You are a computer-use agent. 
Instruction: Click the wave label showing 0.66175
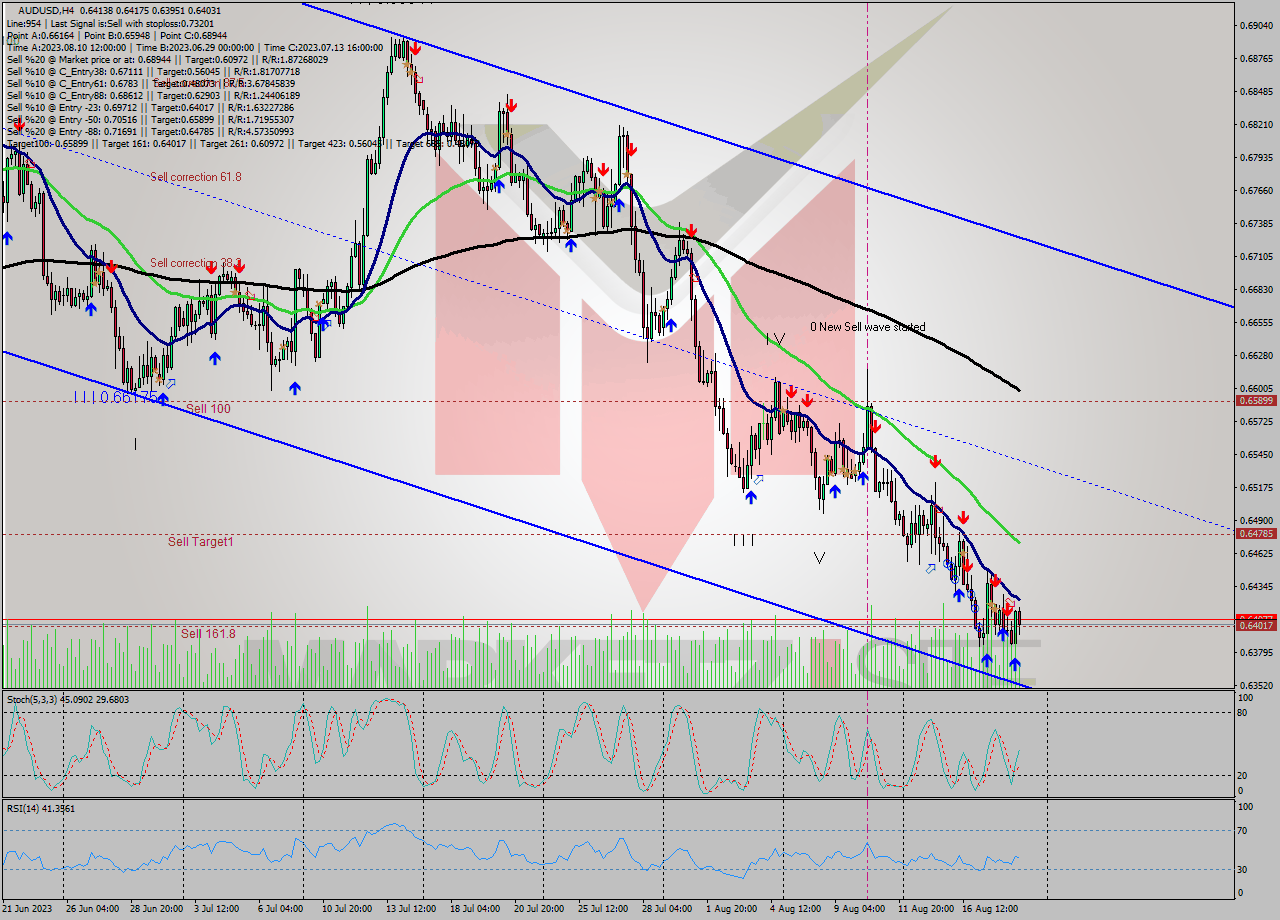tap(117, 397)
